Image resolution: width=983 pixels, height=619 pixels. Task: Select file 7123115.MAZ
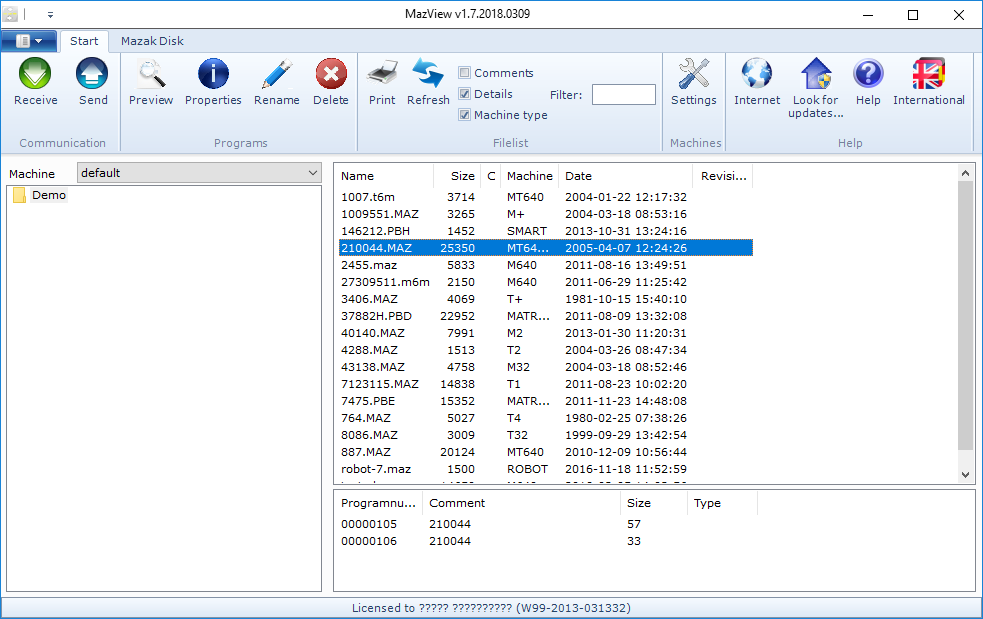(x=545, y=383)
